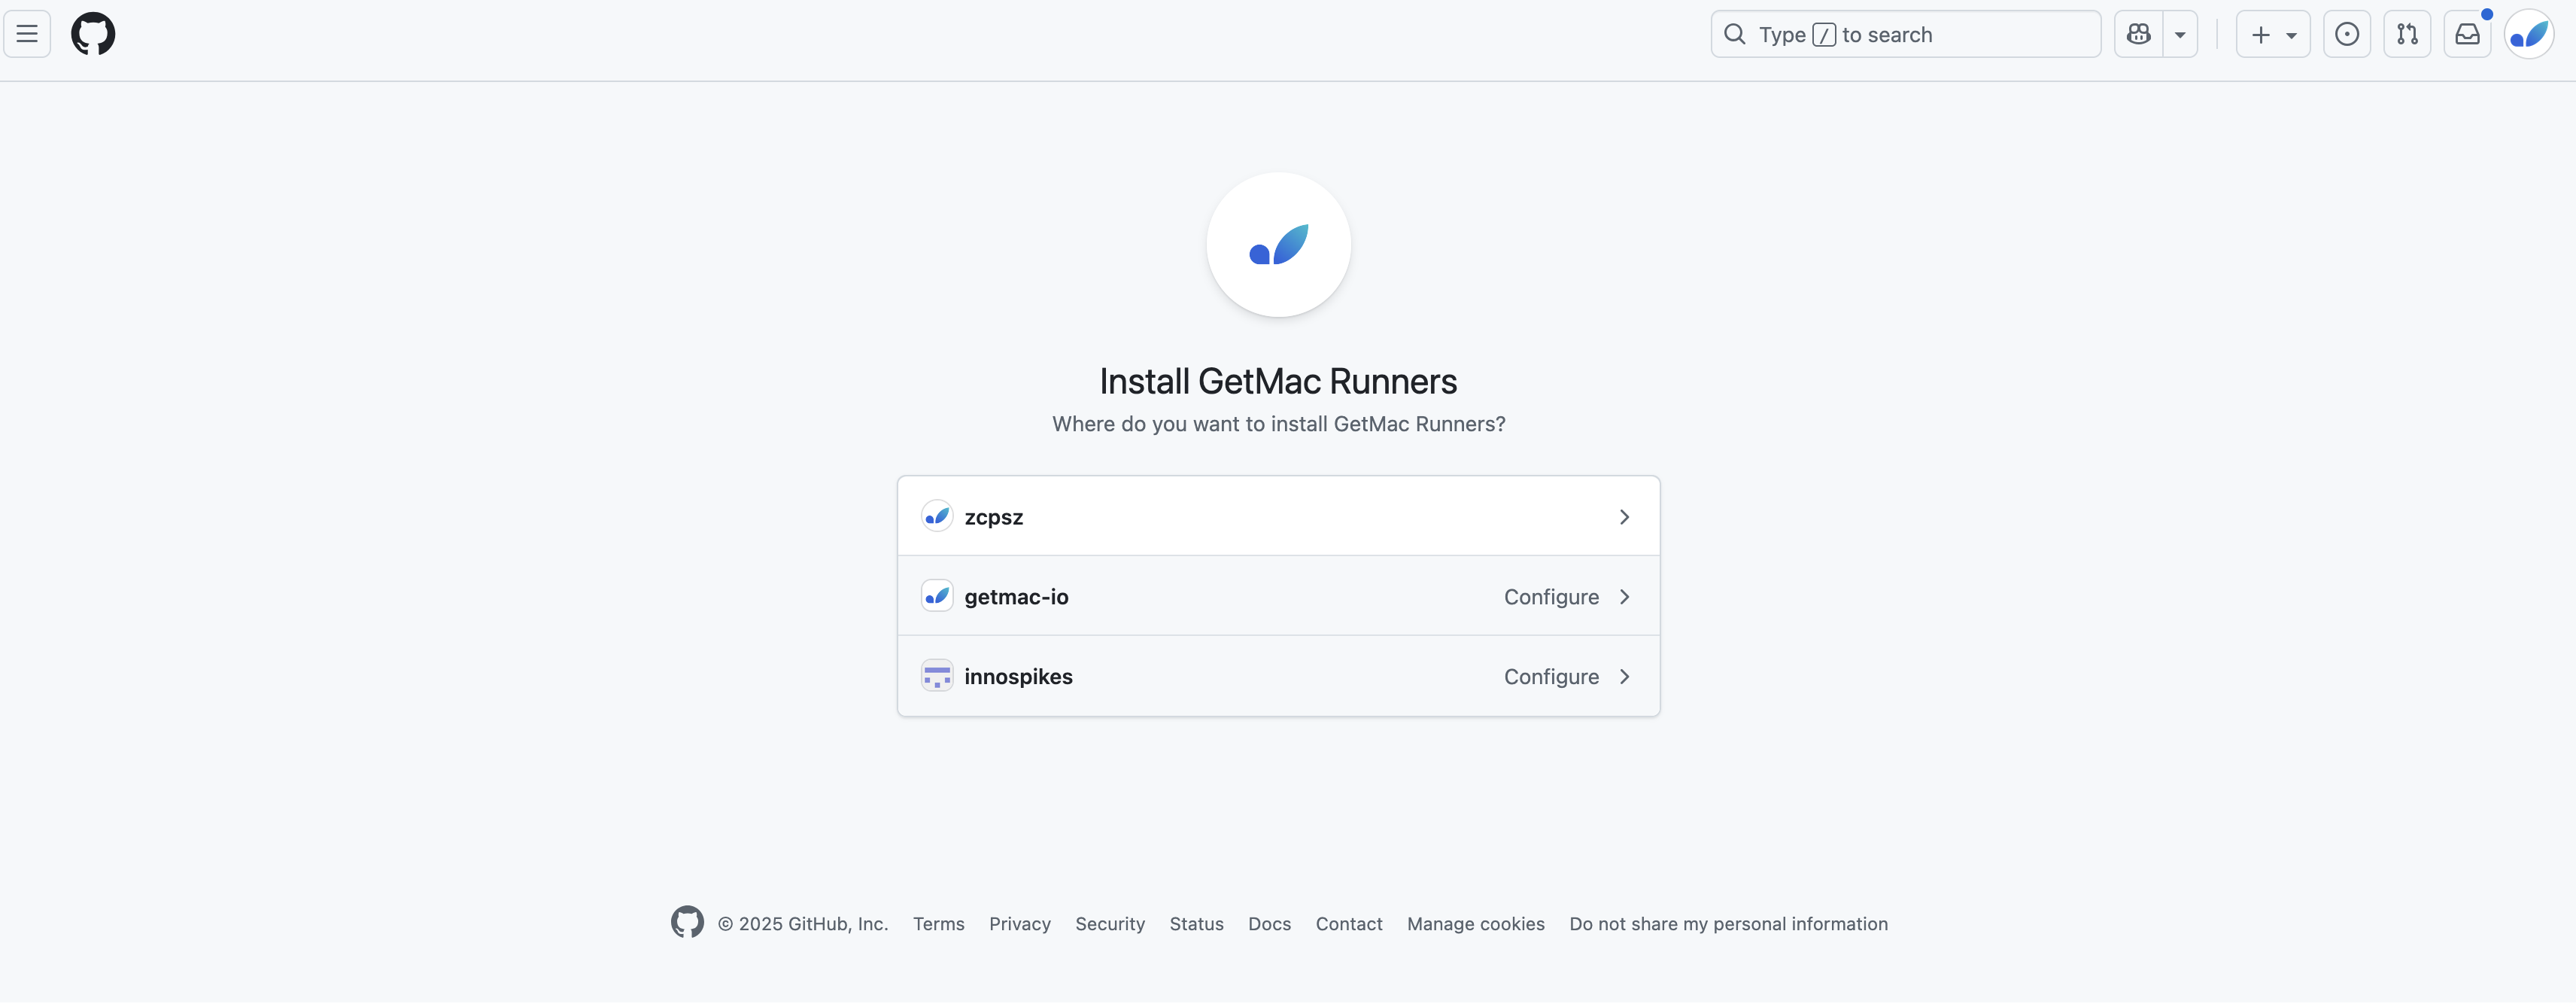Select the innospikes organization row
This screenshot has width=2576, height=1004.
click(x=1019, y=676)
